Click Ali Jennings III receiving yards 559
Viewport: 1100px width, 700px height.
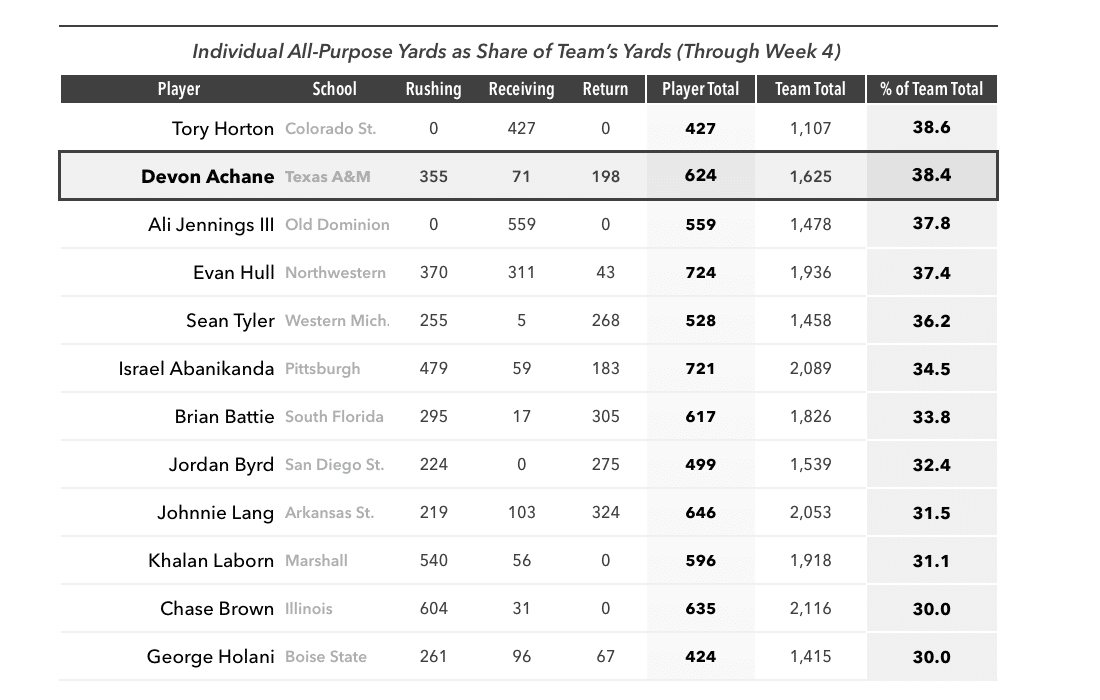coord(521,224)
